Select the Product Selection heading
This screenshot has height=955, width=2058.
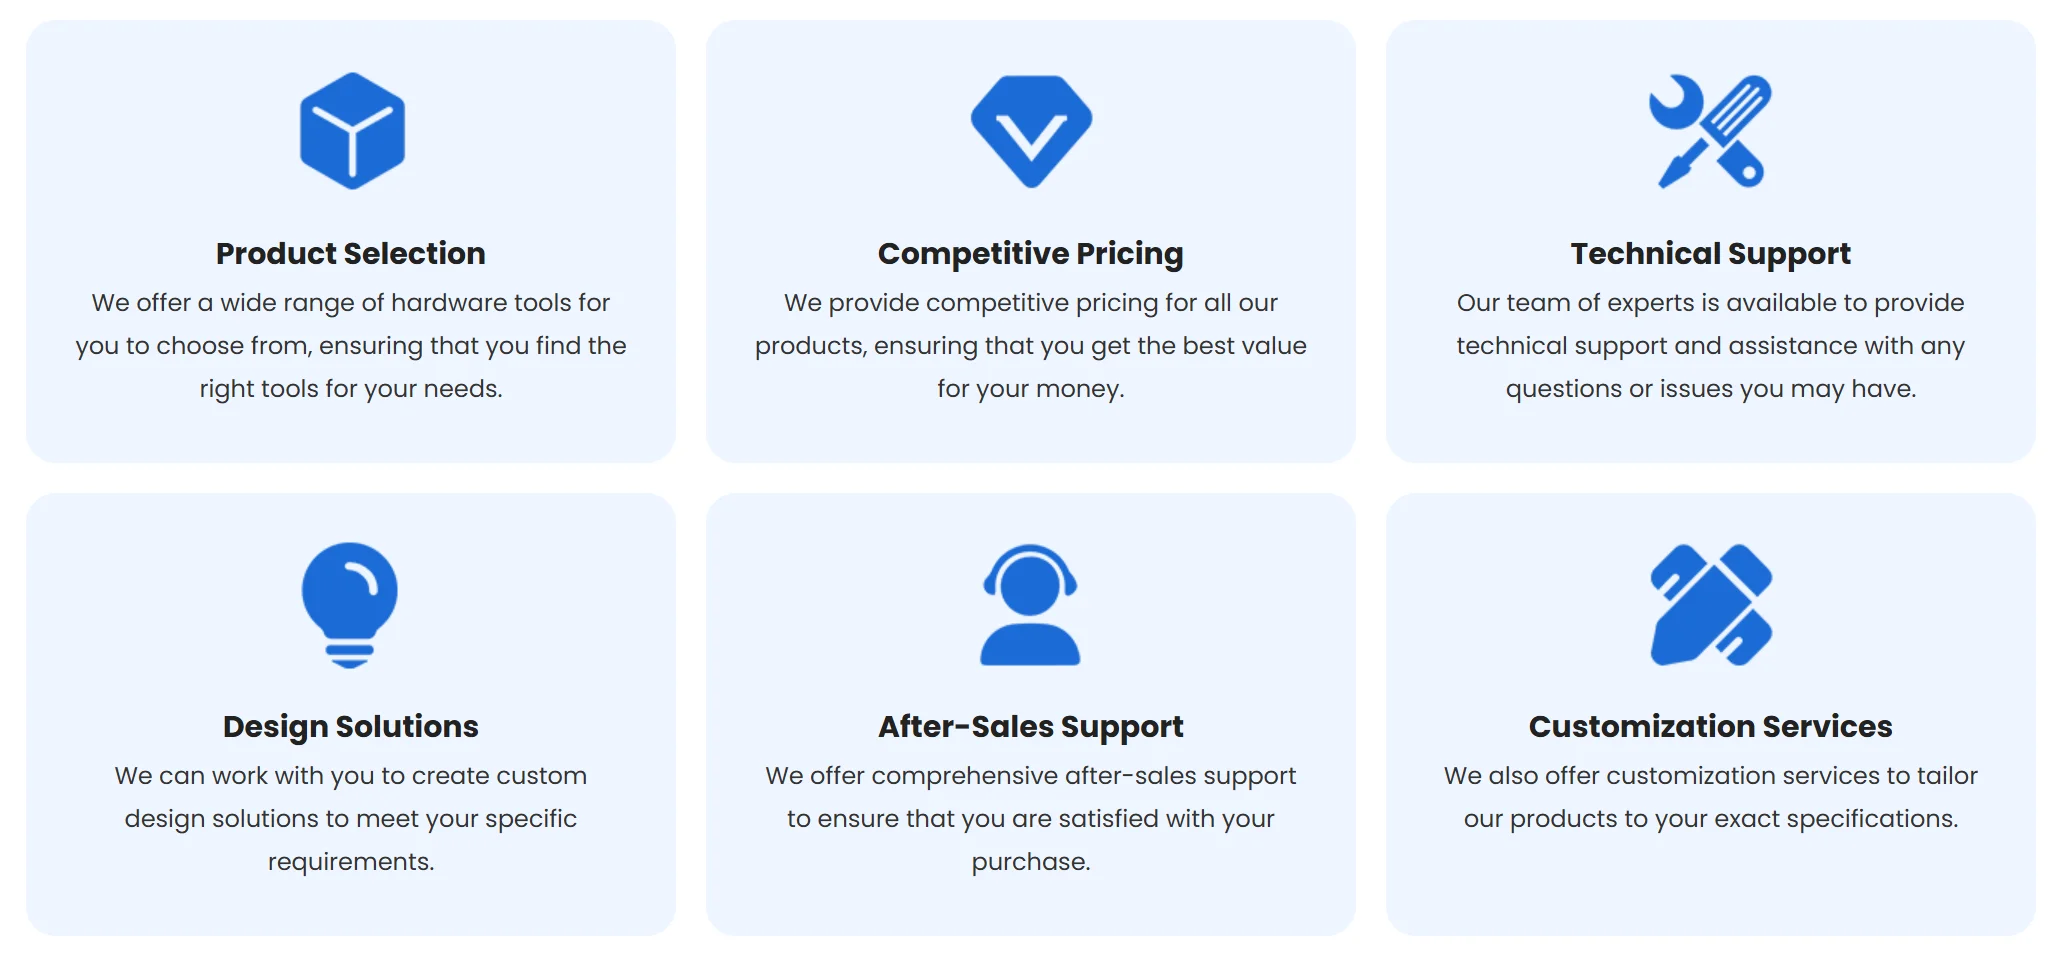(351, 254)
